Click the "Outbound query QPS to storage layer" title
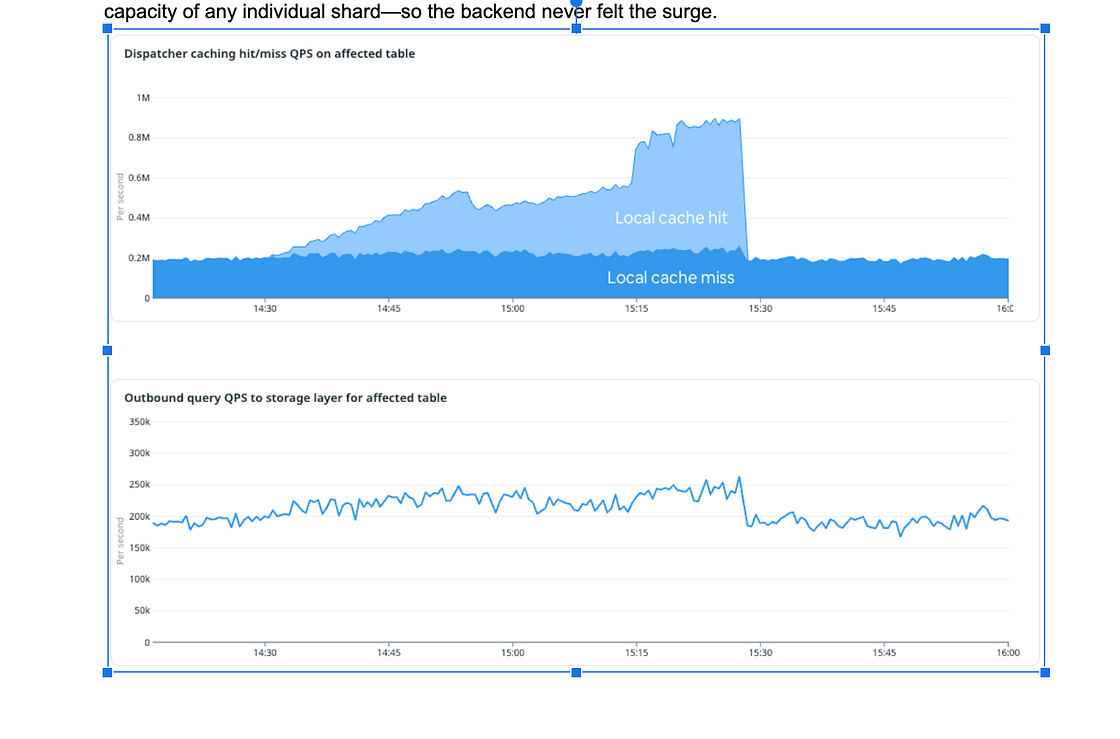1120x739 pixels. click(285, 398)
